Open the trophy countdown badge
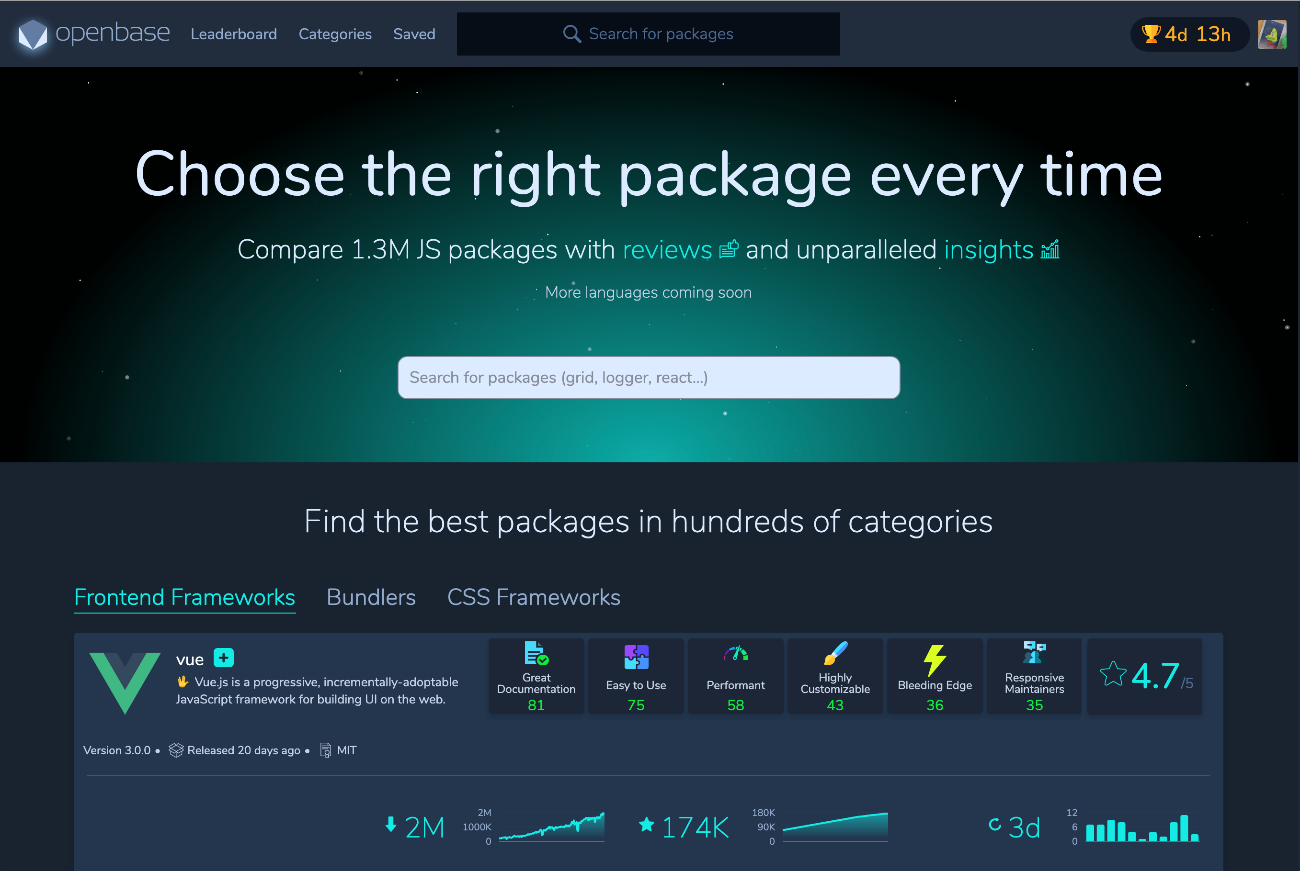The image size is (1300, 871). point(1190,34)
